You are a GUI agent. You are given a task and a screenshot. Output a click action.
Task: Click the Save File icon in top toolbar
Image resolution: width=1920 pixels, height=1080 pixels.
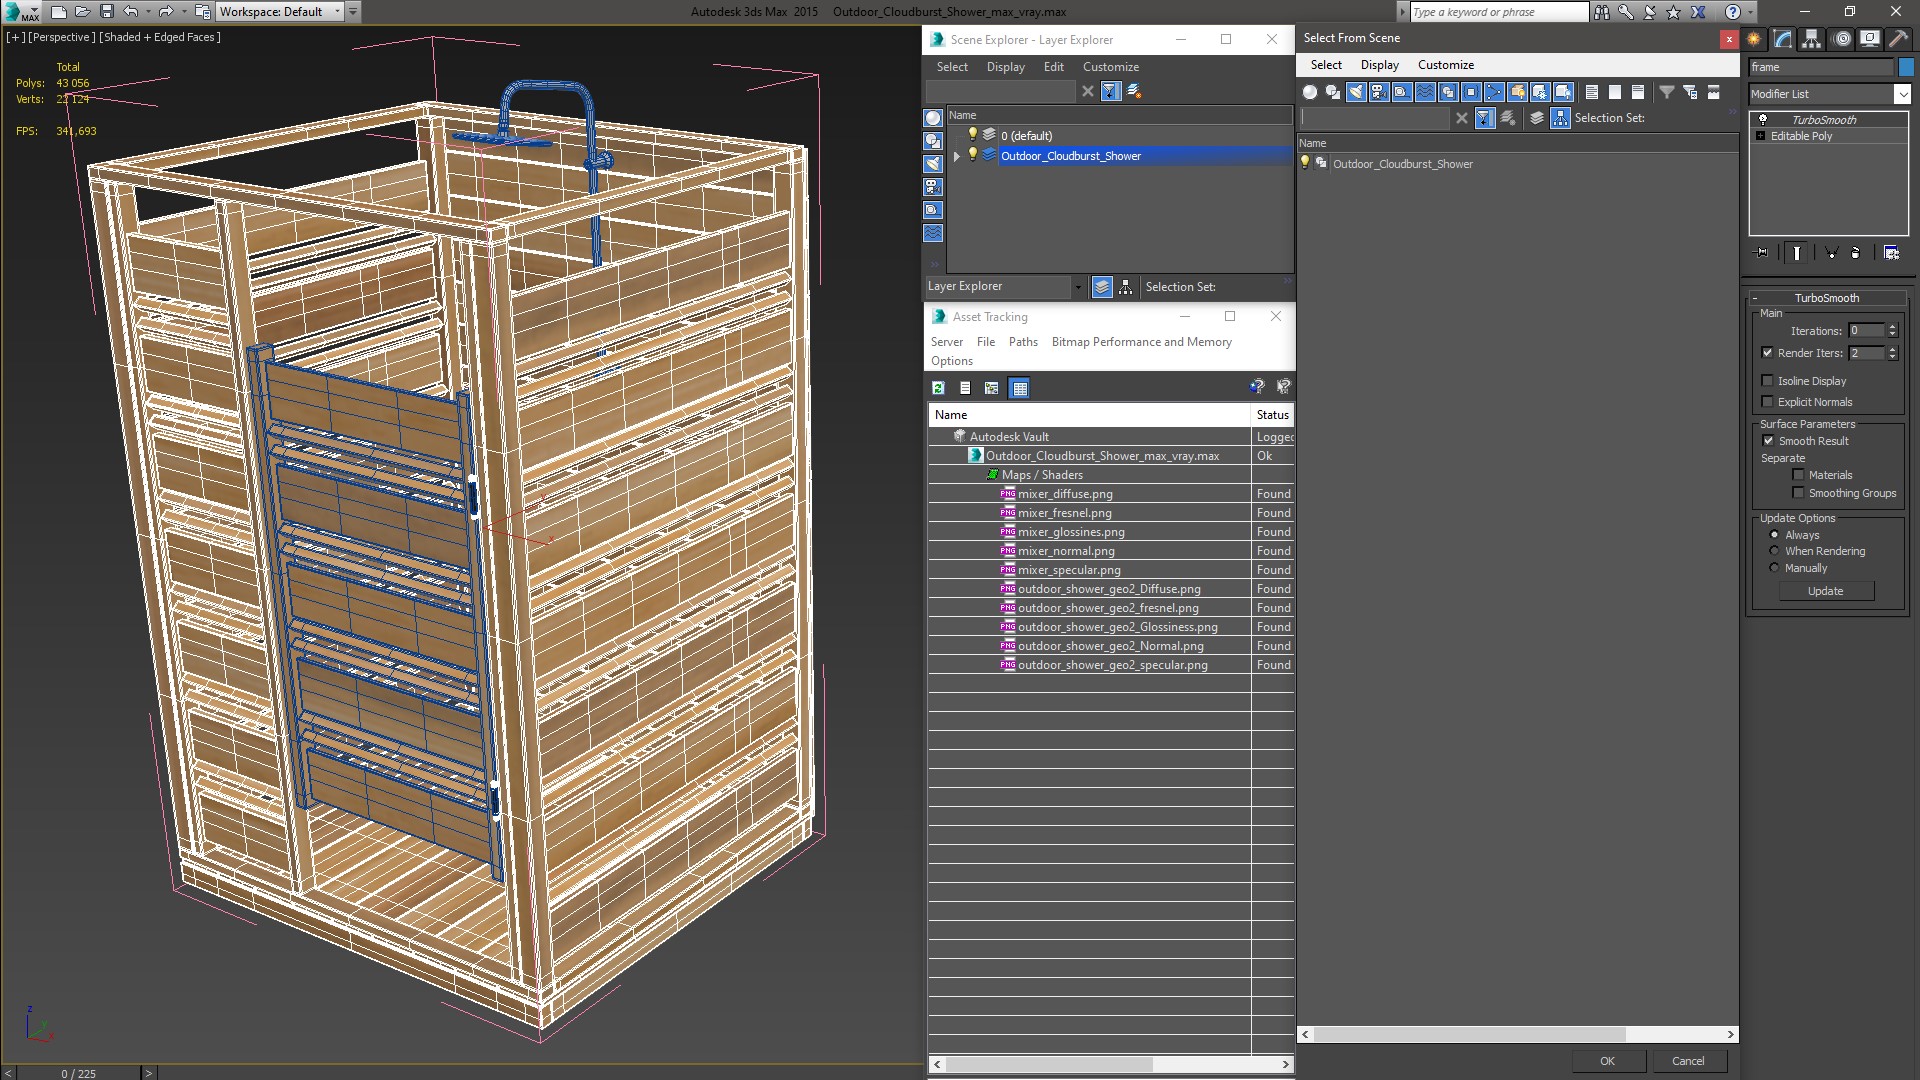(107, 12)
